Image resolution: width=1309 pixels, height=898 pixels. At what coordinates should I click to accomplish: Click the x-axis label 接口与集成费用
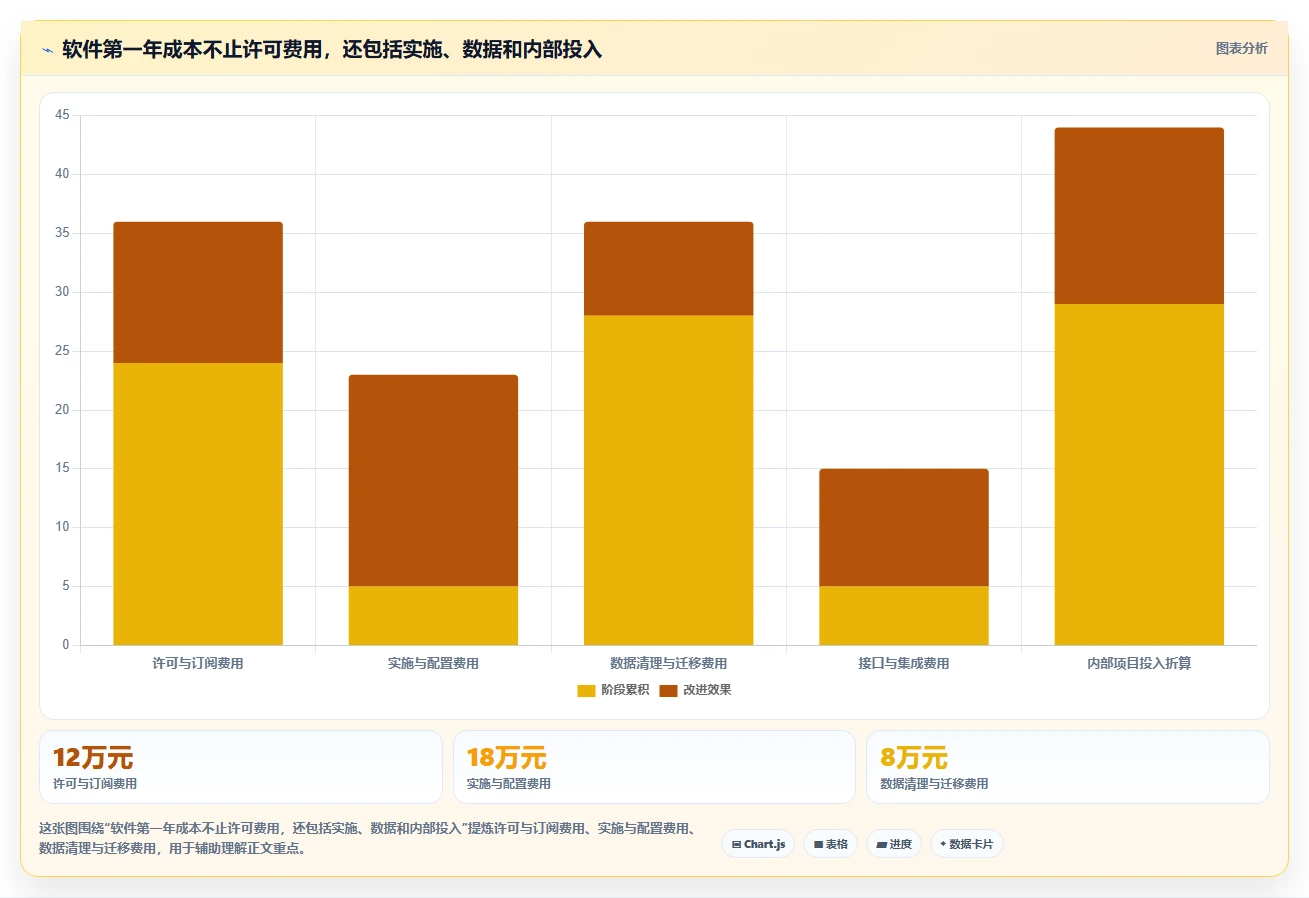click(904, 663)
